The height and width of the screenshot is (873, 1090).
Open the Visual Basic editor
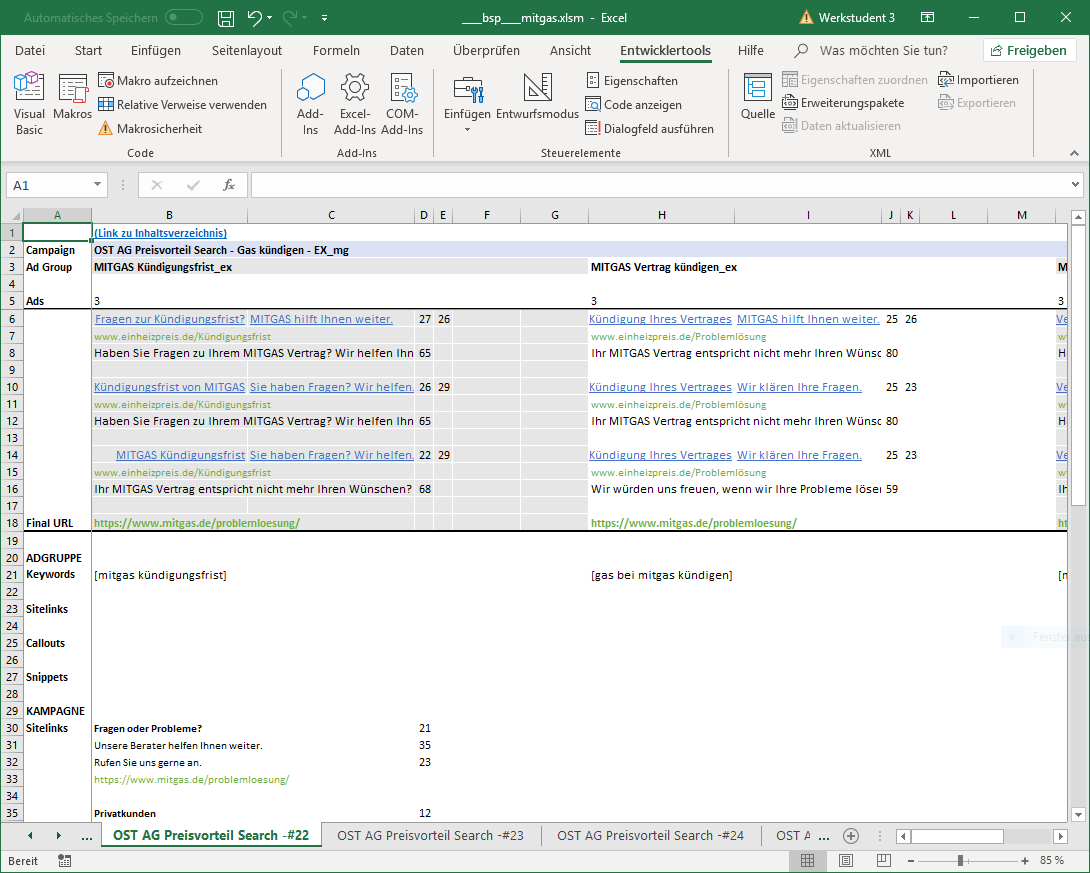[29, 103]
